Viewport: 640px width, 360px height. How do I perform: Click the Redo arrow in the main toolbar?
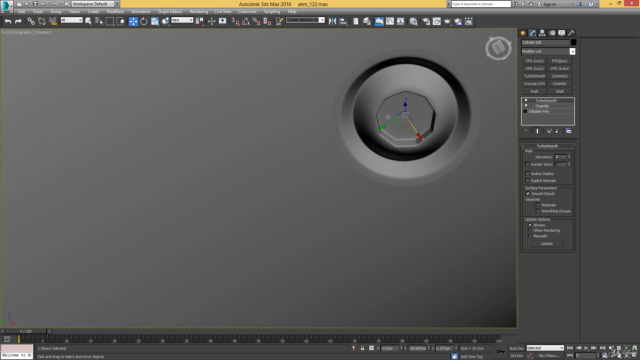click(x=18, y=21)
